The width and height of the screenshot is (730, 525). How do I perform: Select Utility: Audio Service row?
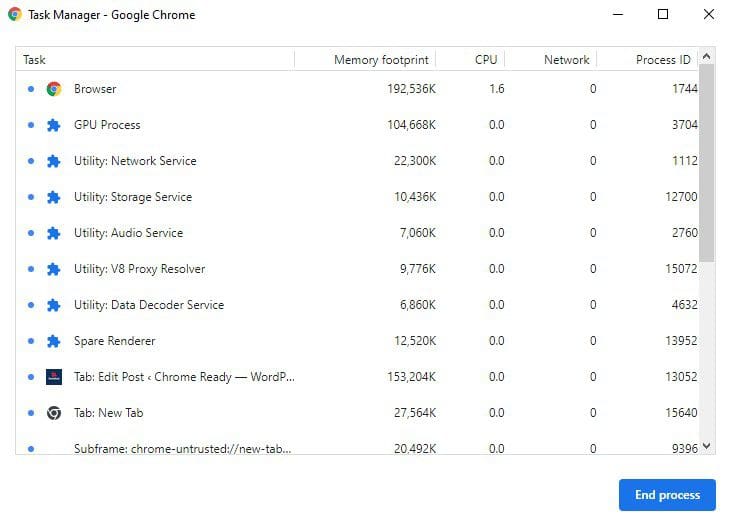pos(357,233)
